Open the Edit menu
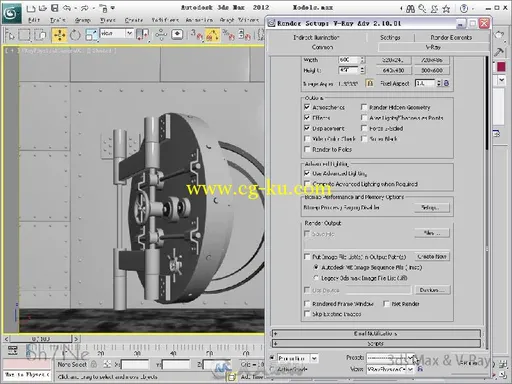 pyautogui.click(x=34, y=20)
